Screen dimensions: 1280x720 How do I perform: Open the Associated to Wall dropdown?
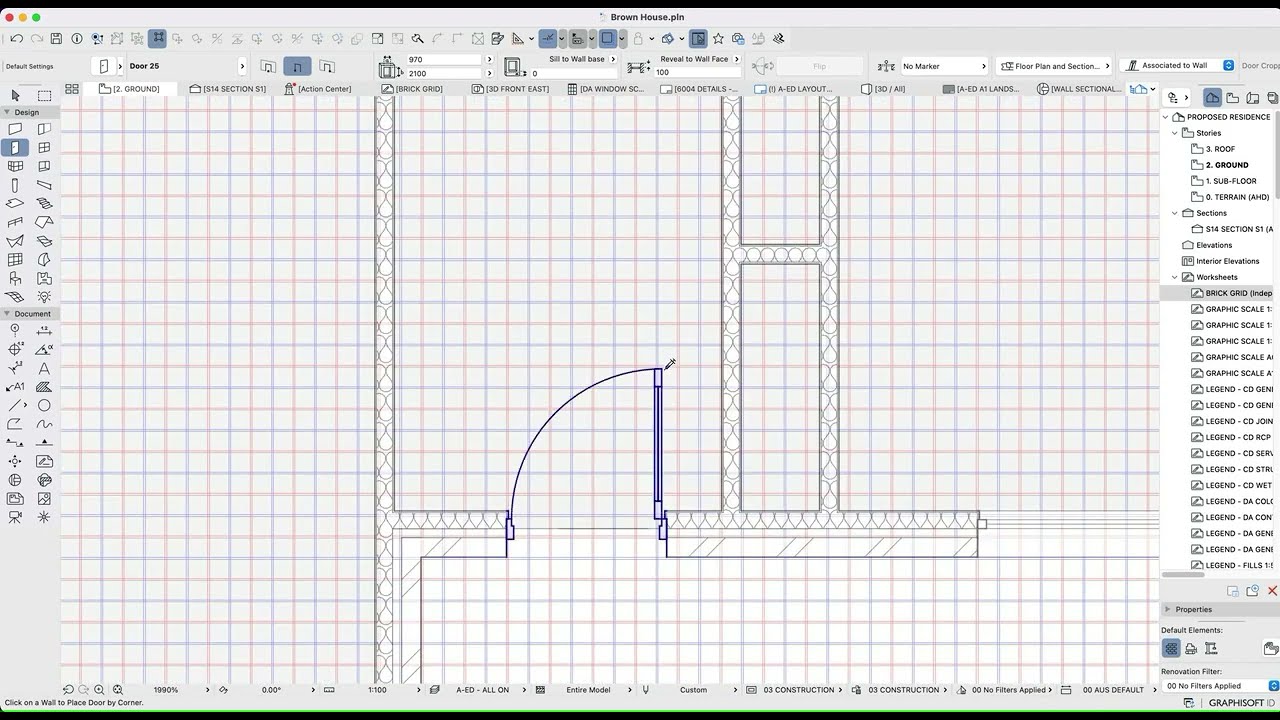point(1179,66)
